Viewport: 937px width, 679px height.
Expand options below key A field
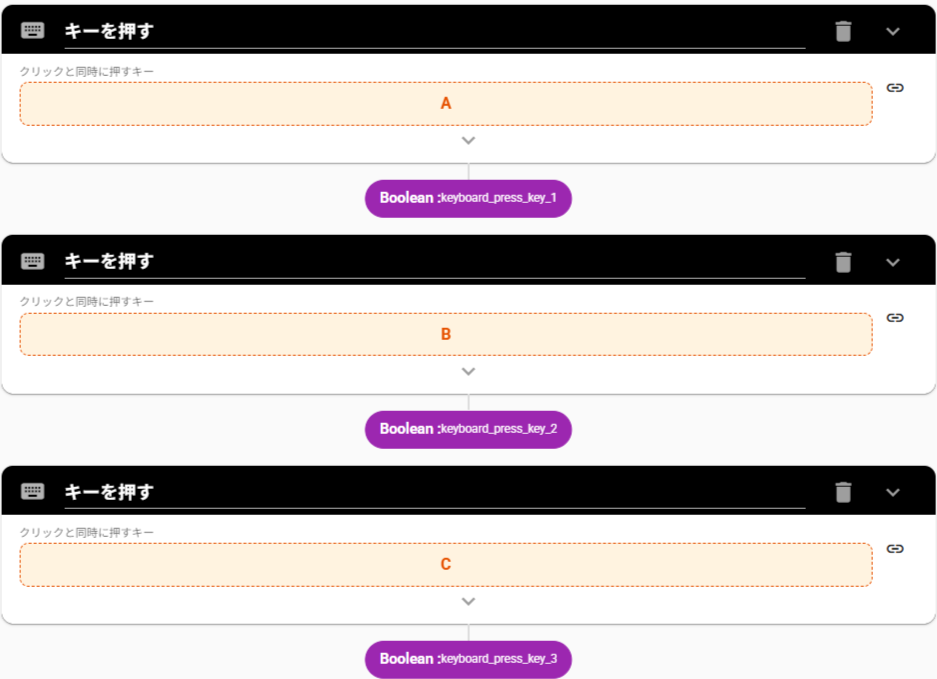point(468,141)
